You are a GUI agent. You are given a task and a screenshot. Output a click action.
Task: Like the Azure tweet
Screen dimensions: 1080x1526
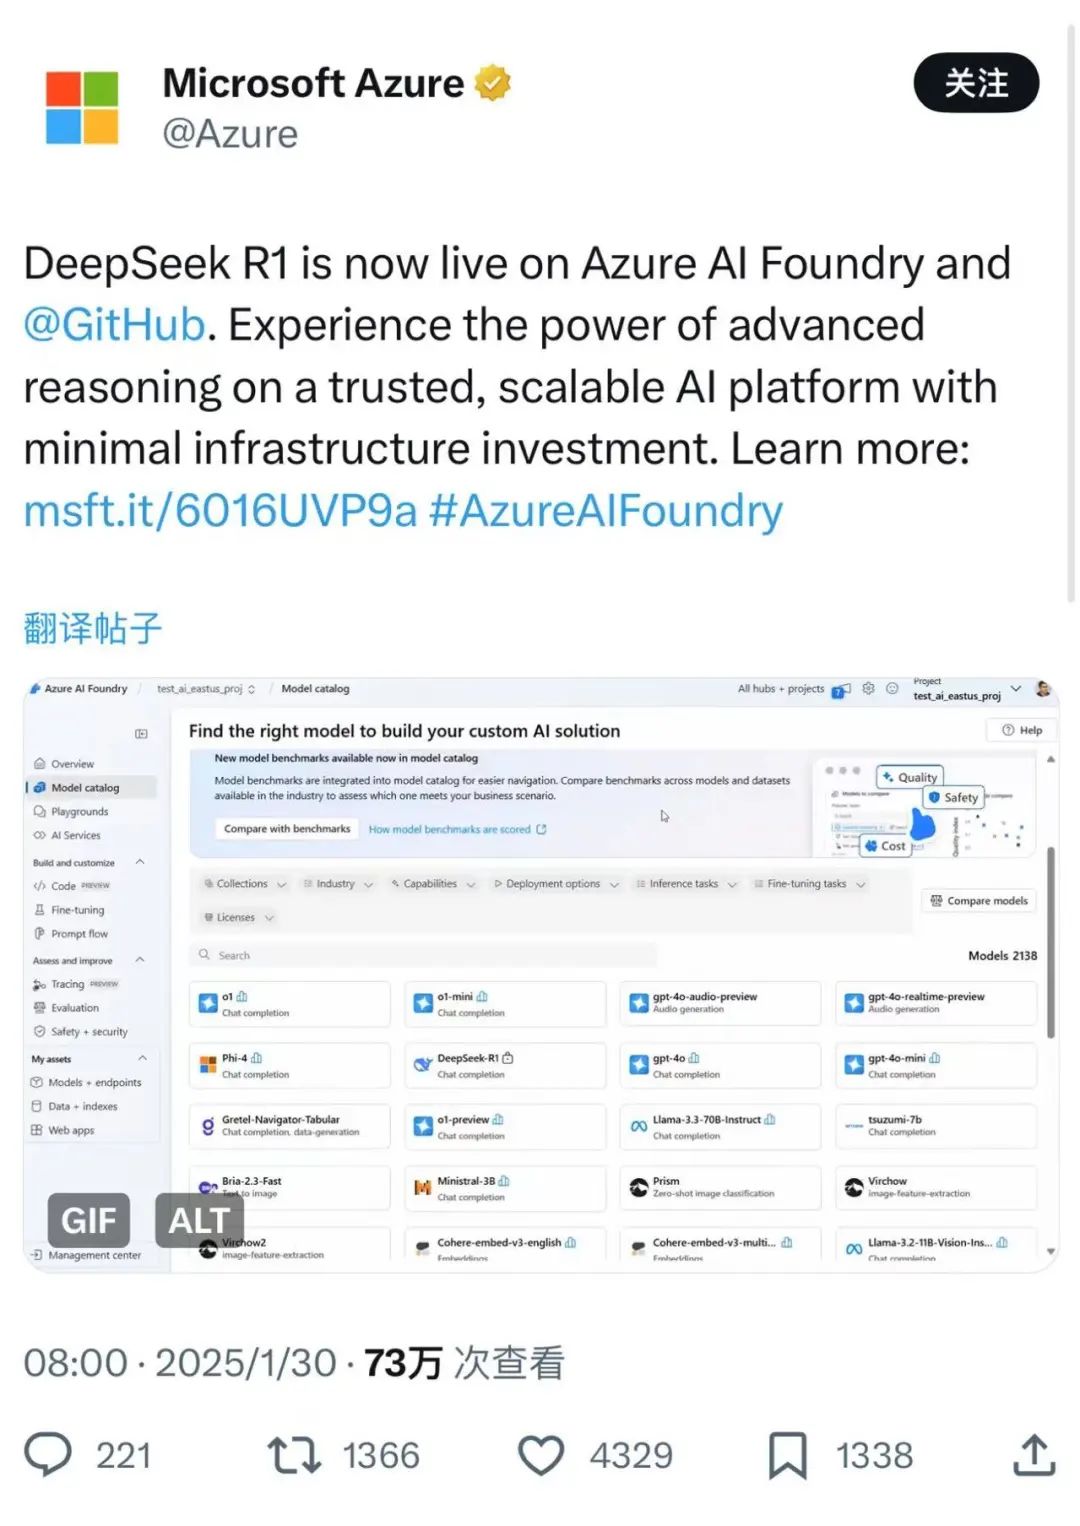(x=542, y=1455)
